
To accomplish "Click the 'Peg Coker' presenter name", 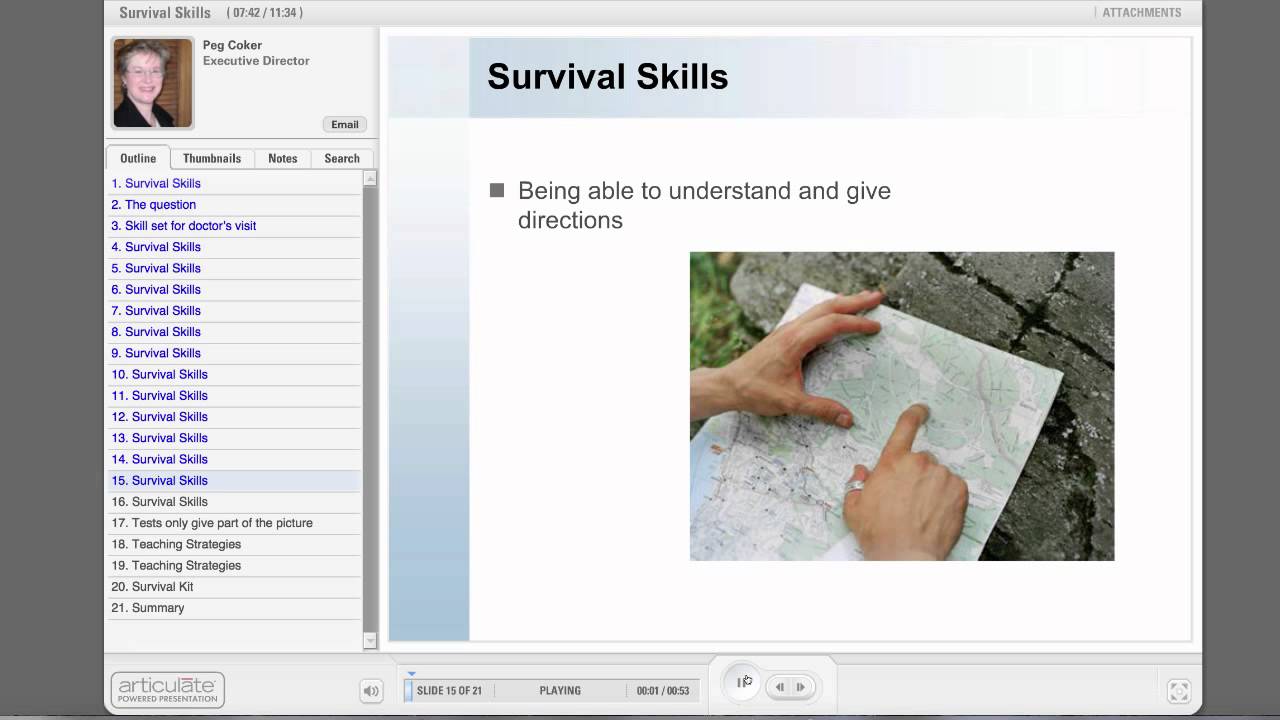I will coord(232,45).
